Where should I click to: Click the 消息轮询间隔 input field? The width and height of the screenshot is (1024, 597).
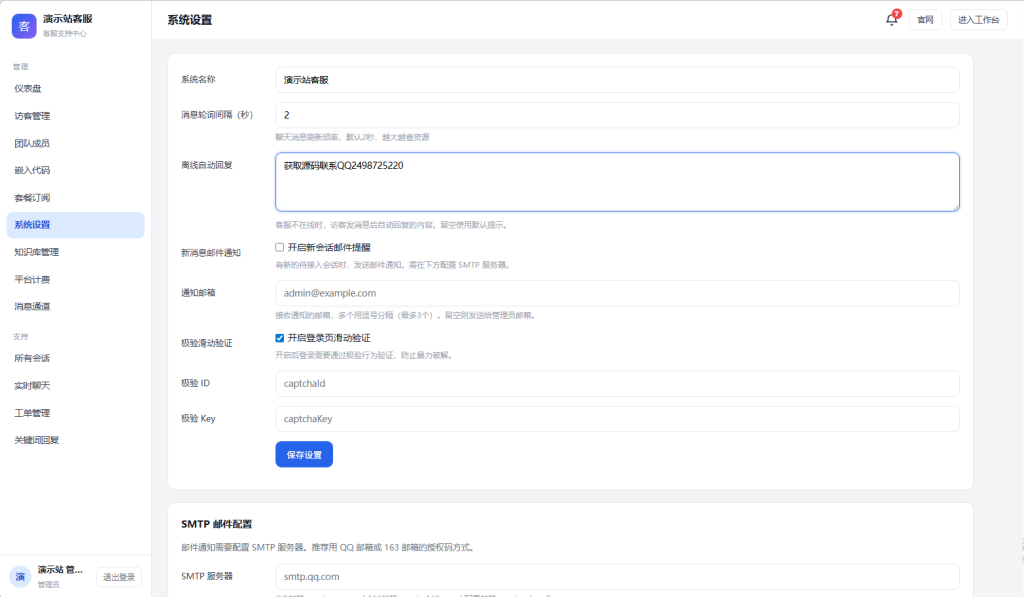coord(617,115)
